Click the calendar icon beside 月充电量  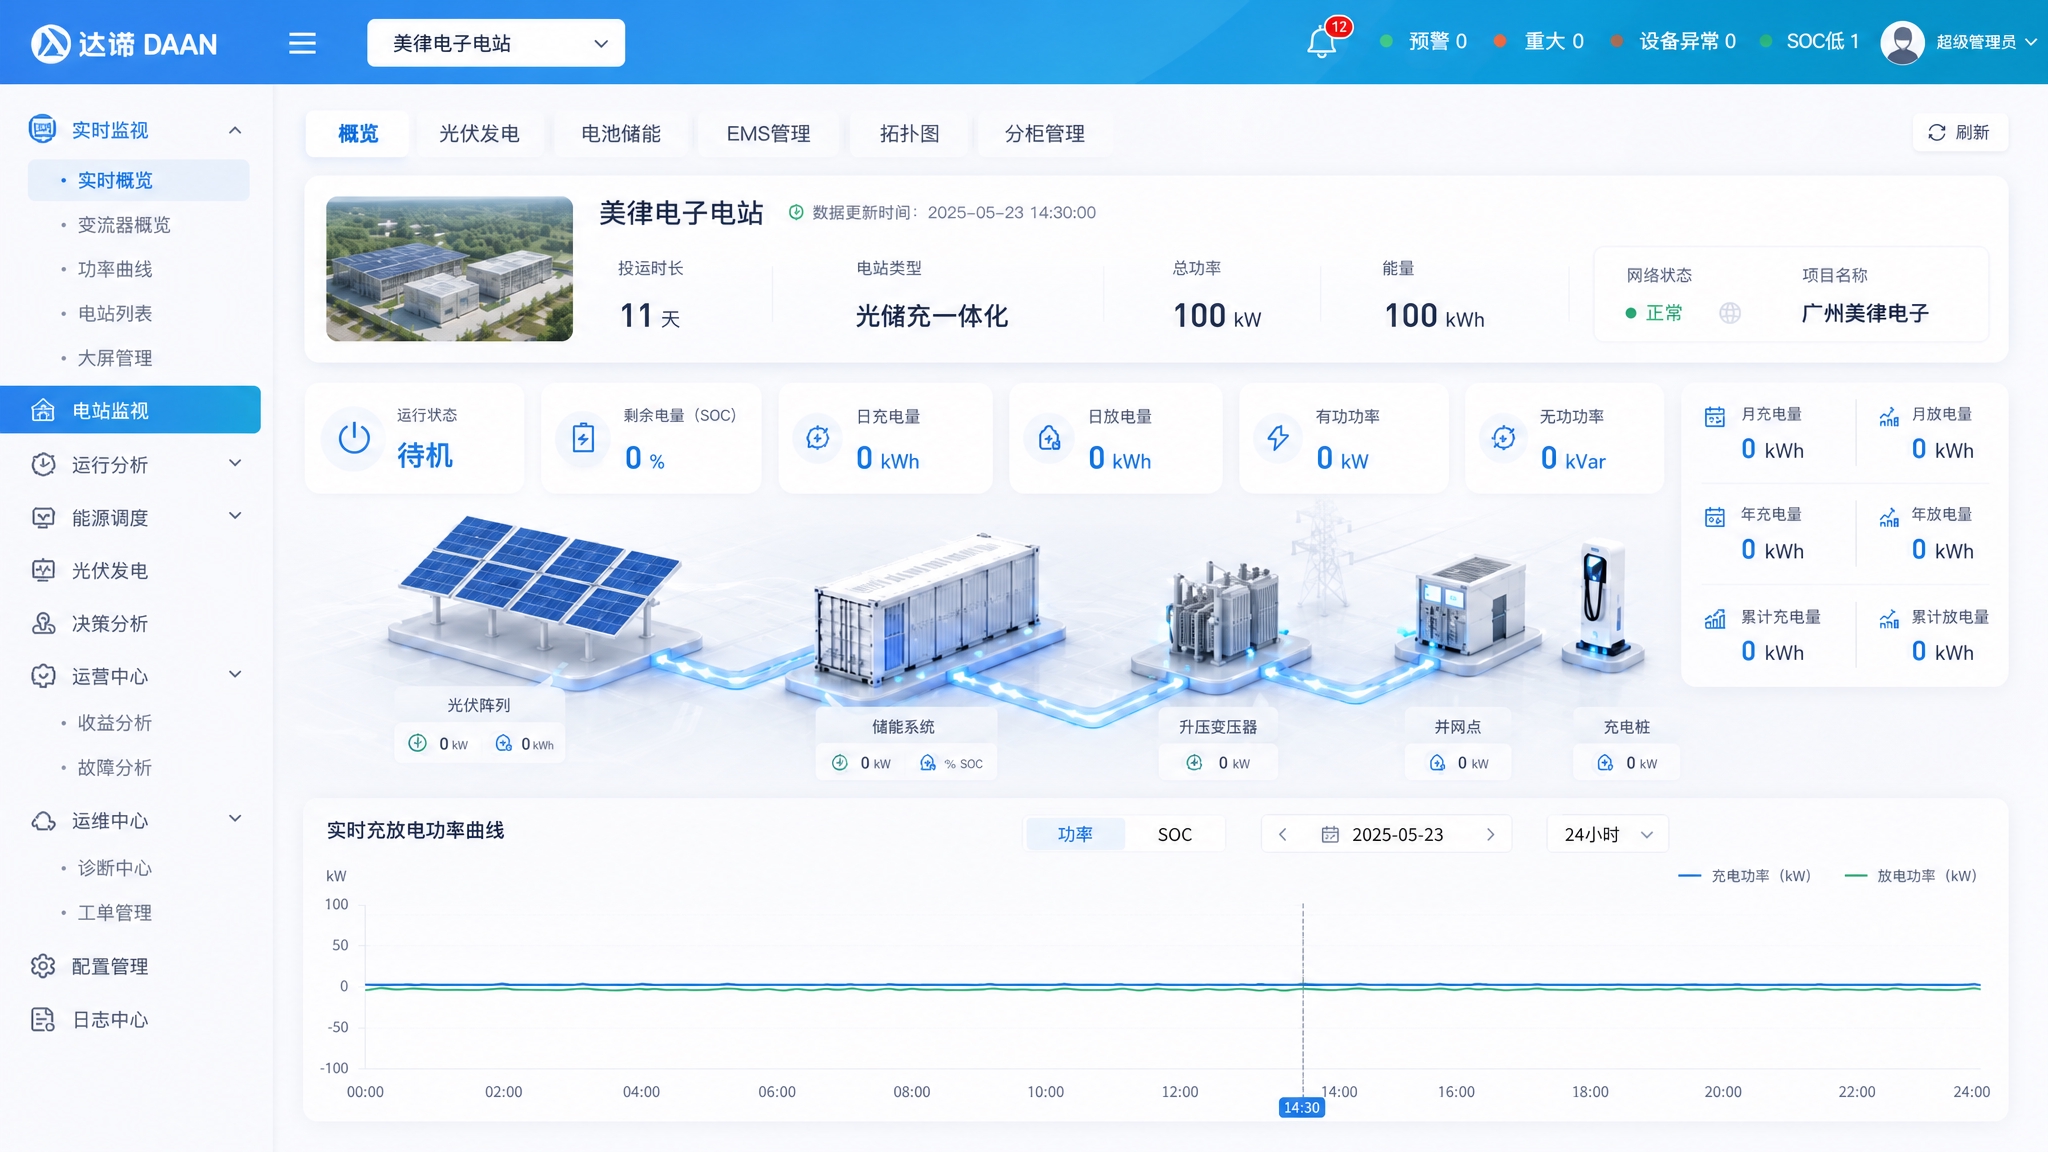[x=1715, y=417]
